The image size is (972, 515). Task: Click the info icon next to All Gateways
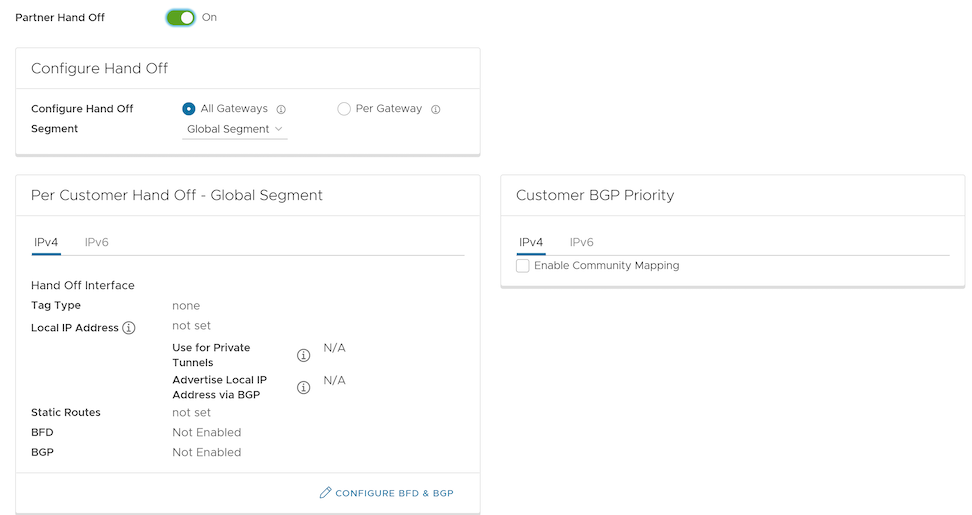pyautogui.click(x=281, y=110)
